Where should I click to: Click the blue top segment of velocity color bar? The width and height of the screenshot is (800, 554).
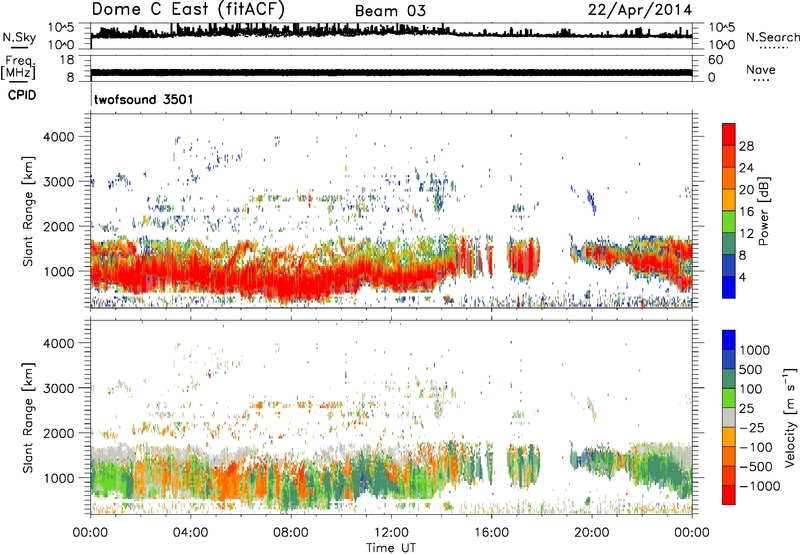729,340
